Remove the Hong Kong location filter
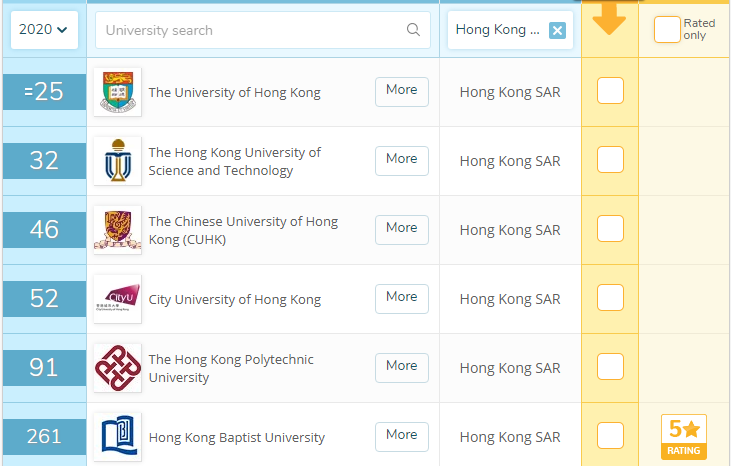731x466 pixels. coord(557,30)
